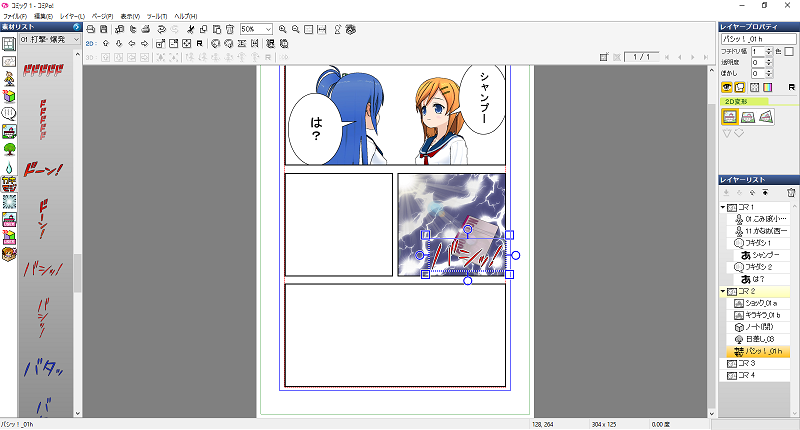Image resolution: width=800 pixels, height=430 pixels.
Task: Click the white 色 color swatch
Action: click(x=789, y=51)
